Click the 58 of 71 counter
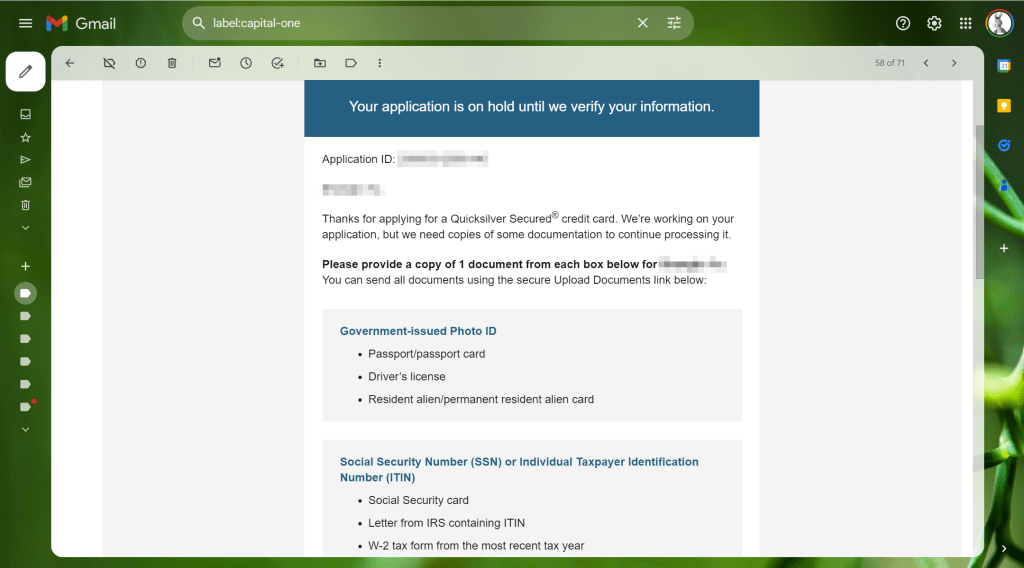The image size is (1024, 568). coord(889,63)
